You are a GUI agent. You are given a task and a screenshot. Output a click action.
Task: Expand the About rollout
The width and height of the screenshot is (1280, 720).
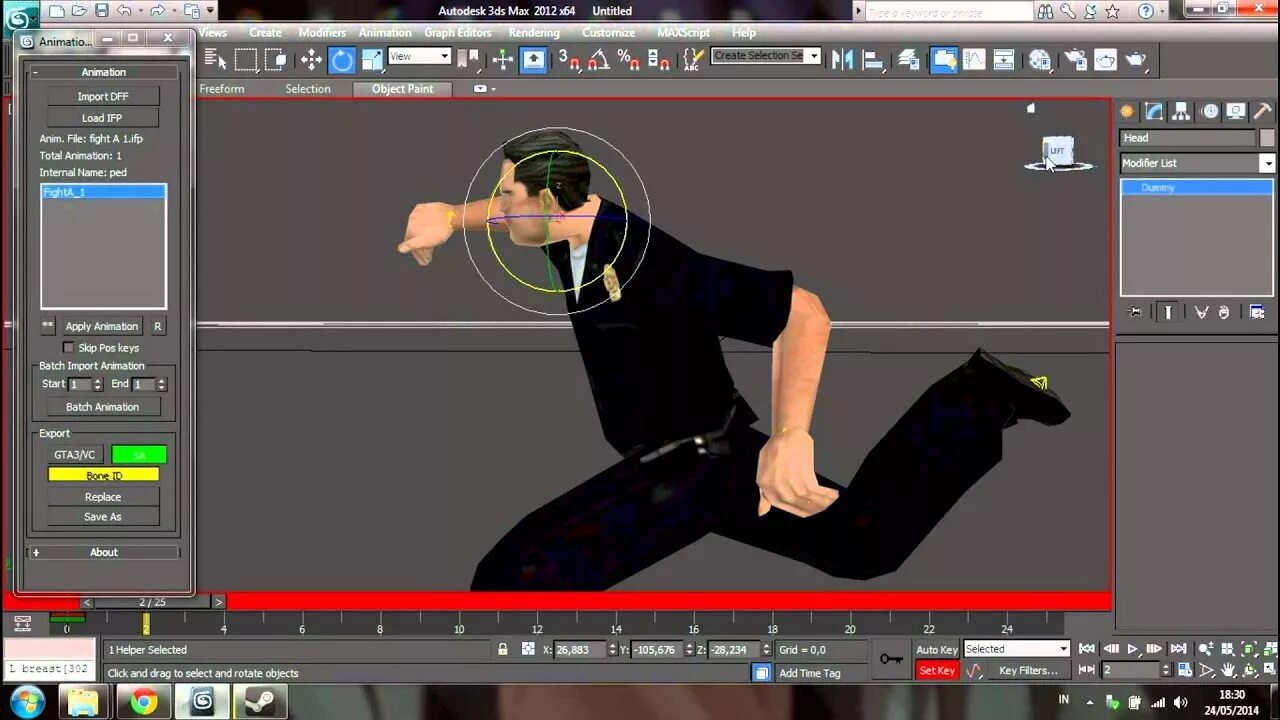coord(104,552)
